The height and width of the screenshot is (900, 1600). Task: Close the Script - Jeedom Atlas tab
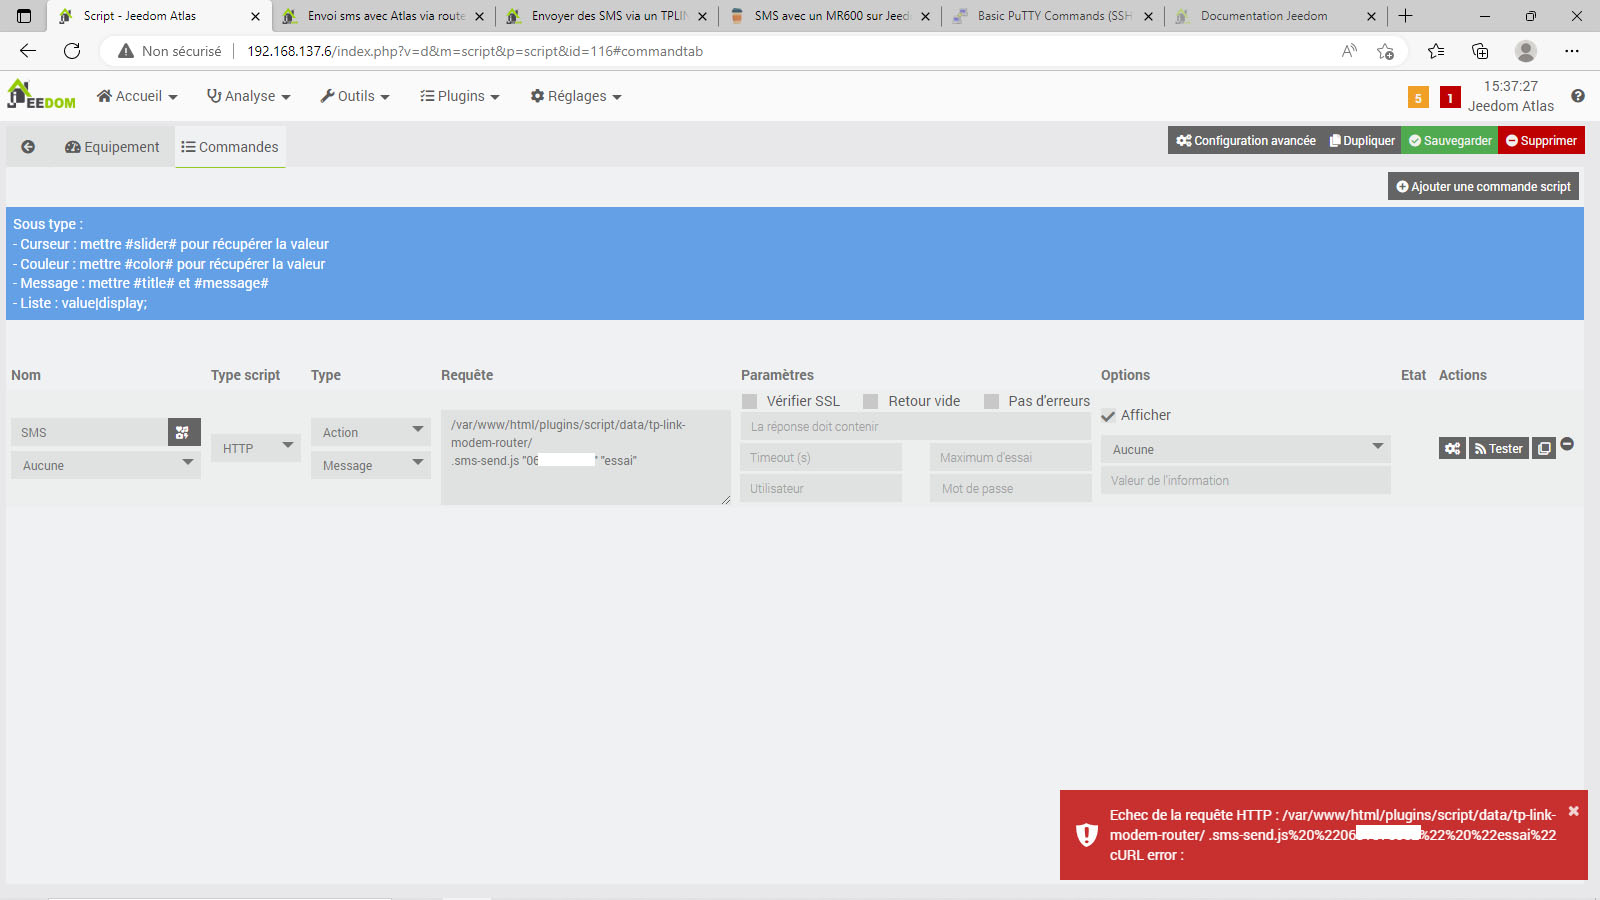(x=255, y=16)
